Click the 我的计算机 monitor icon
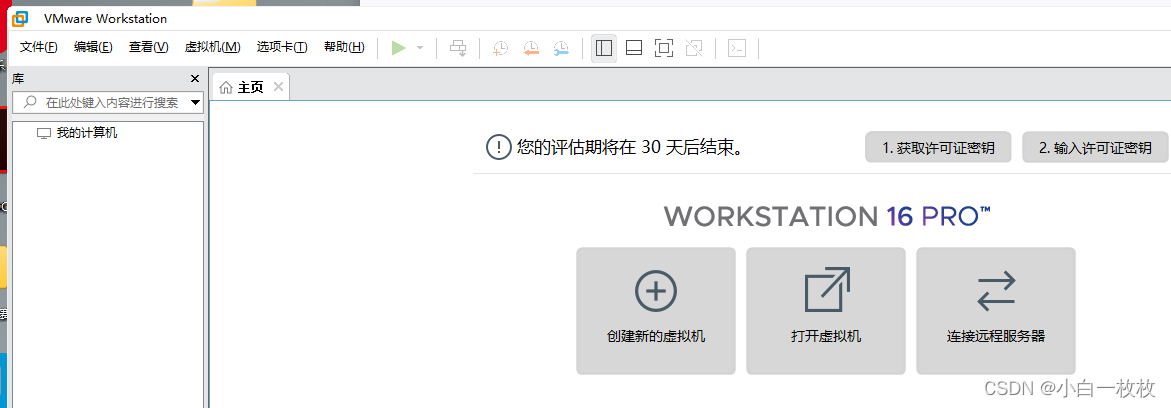1171x408 pixels. pos(45,134)
